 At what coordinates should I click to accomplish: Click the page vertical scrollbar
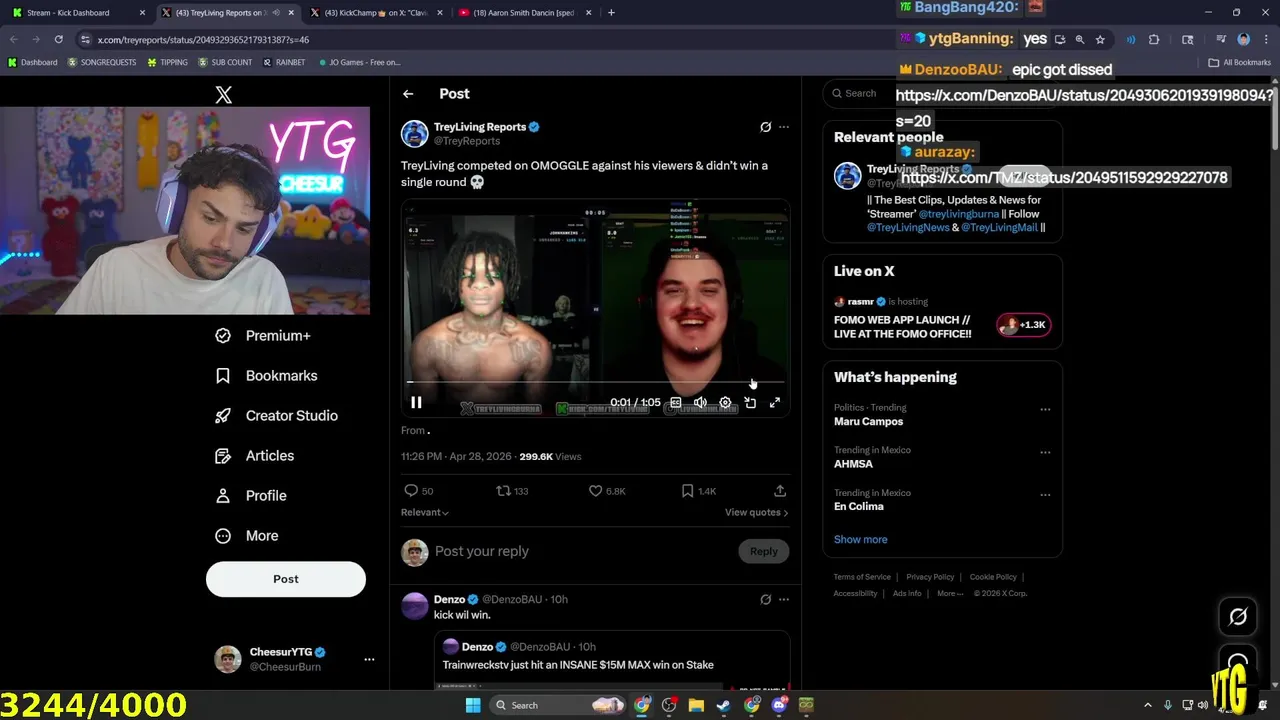click(x=1274, y=120)
